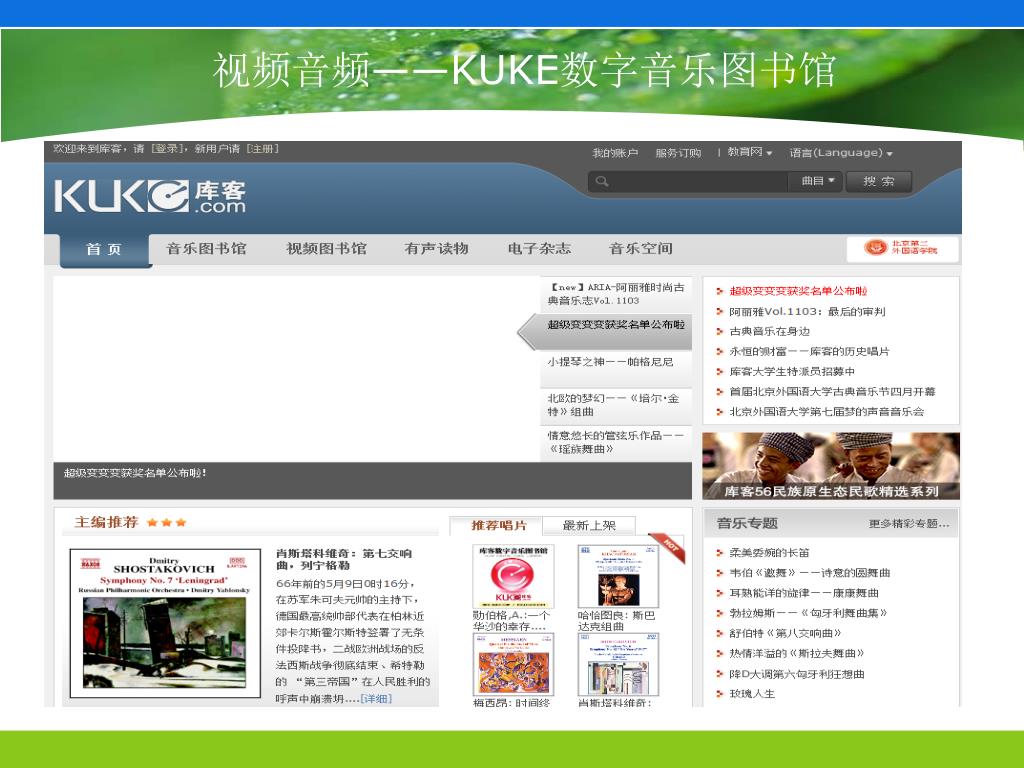Open 库客大学生特派员招募中 link
Screen dimensions: 1024x768
coord(792,372)
